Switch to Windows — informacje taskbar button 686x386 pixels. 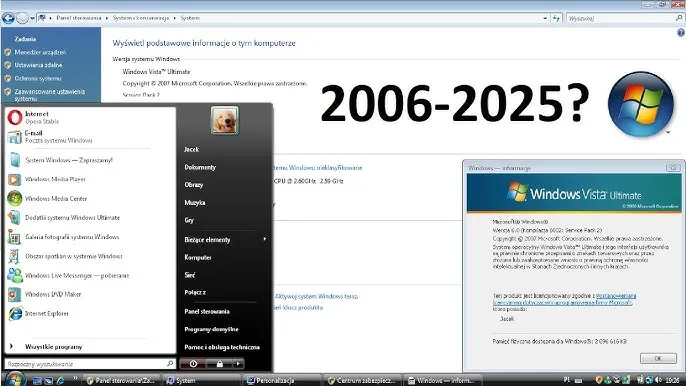click(x=442, y=381)
